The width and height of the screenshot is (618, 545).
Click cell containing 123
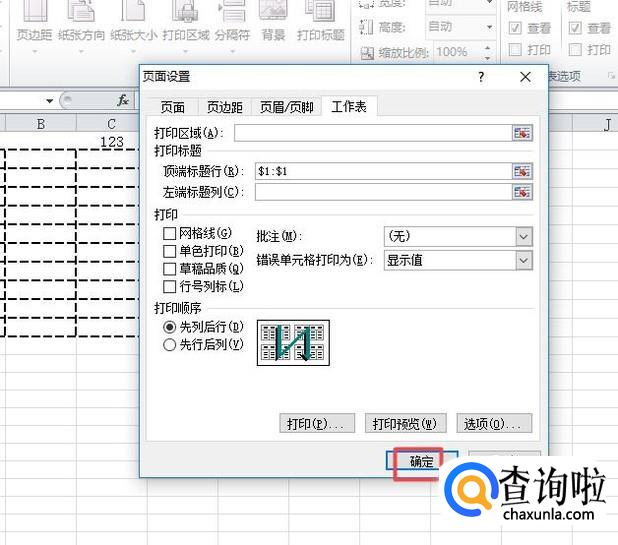click(x=111, y=141)
